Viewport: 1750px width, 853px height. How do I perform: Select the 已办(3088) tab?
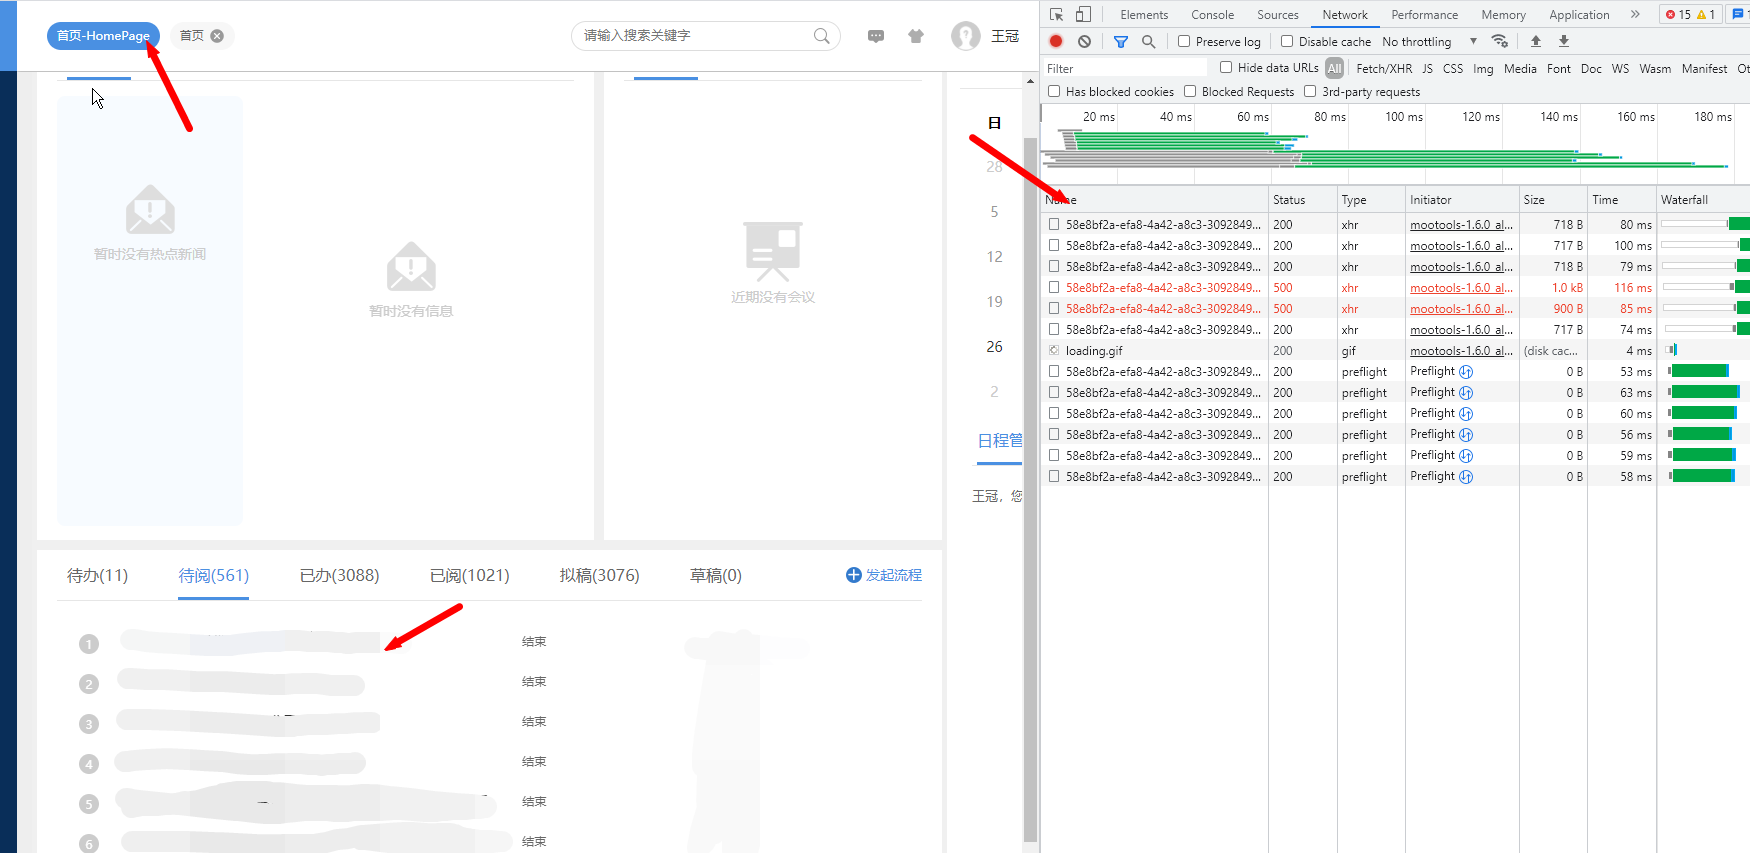[339, 575]
